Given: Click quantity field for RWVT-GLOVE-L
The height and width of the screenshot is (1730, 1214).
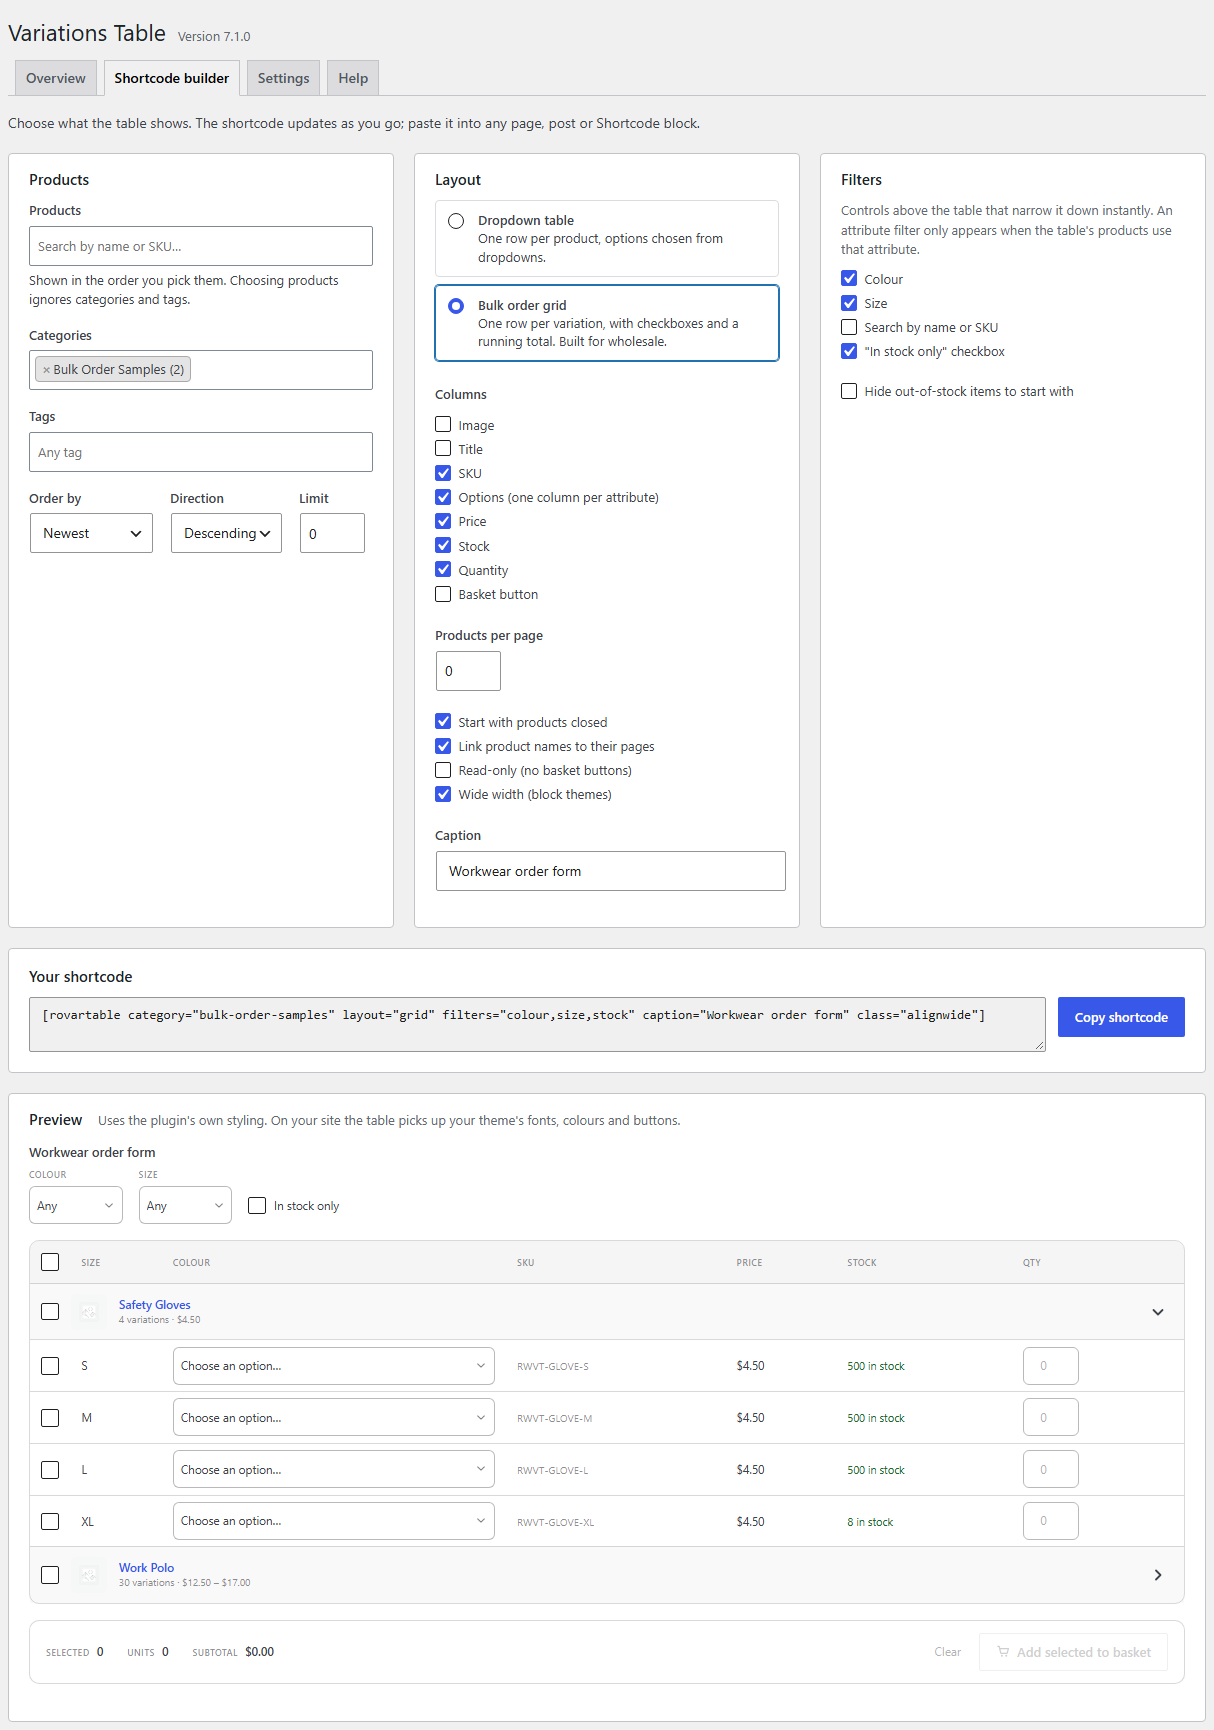Looking at the screenshot, I should click(1051, 1470).
